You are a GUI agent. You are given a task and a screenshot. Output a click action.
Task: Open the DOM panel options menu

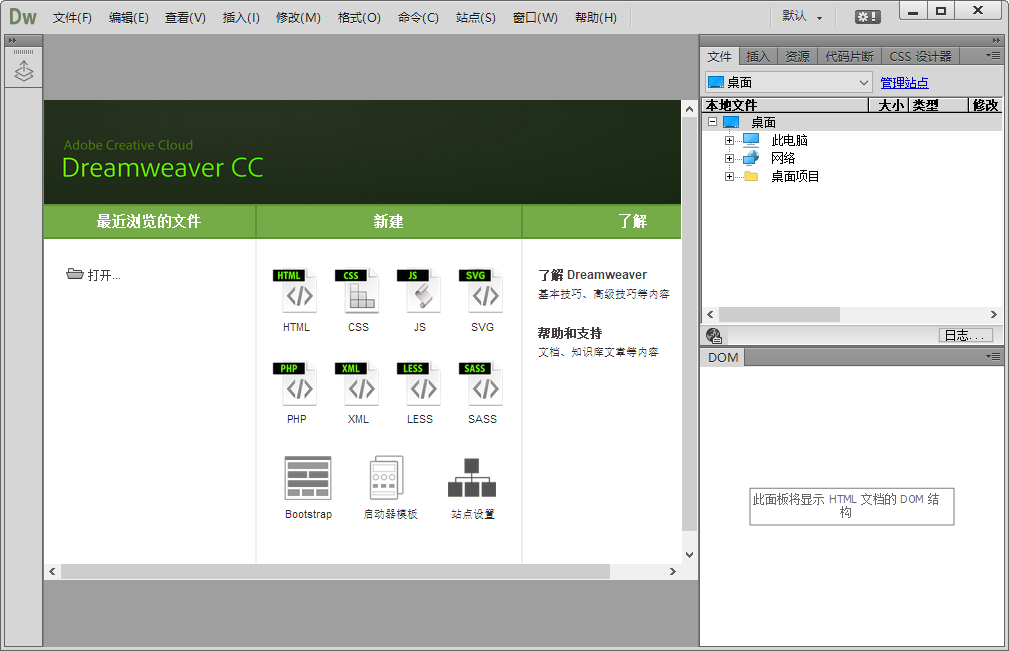coord(993,356)
